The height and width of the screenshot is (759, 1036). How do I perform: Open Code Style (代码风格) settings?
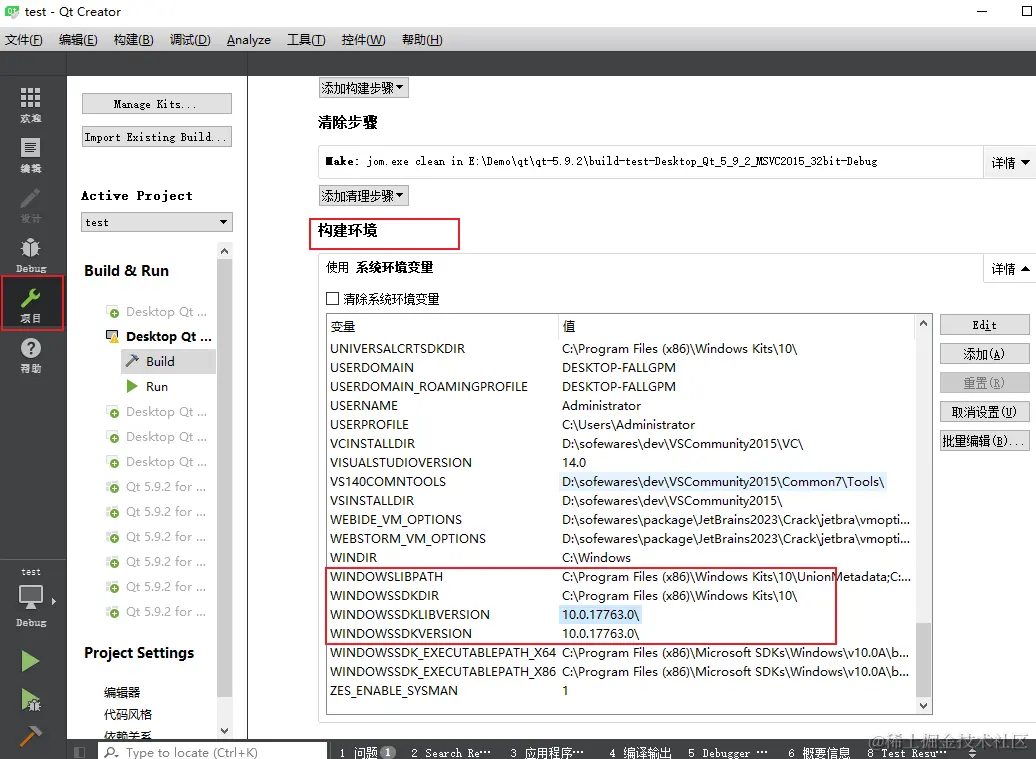[128, 715]
